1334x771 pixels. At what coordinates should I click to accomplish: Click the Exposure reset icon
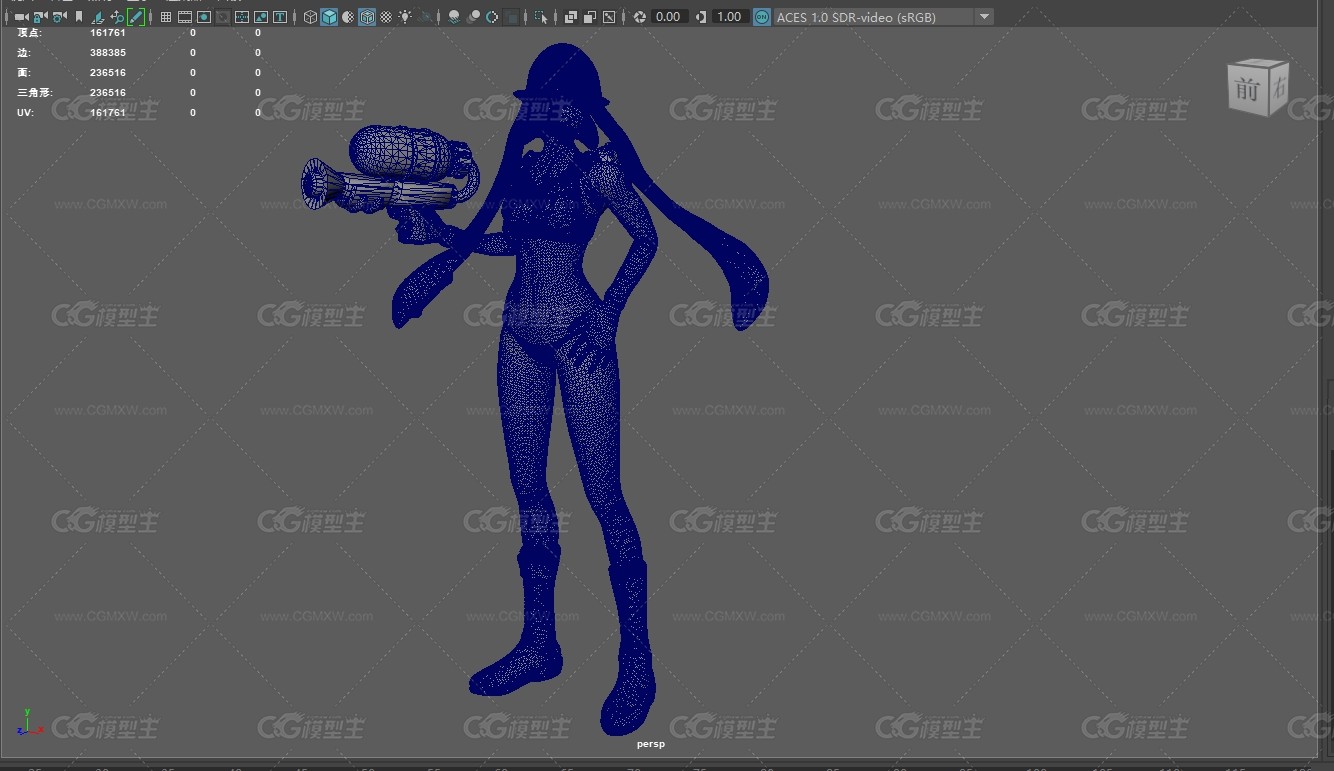(x=640, y=17)
